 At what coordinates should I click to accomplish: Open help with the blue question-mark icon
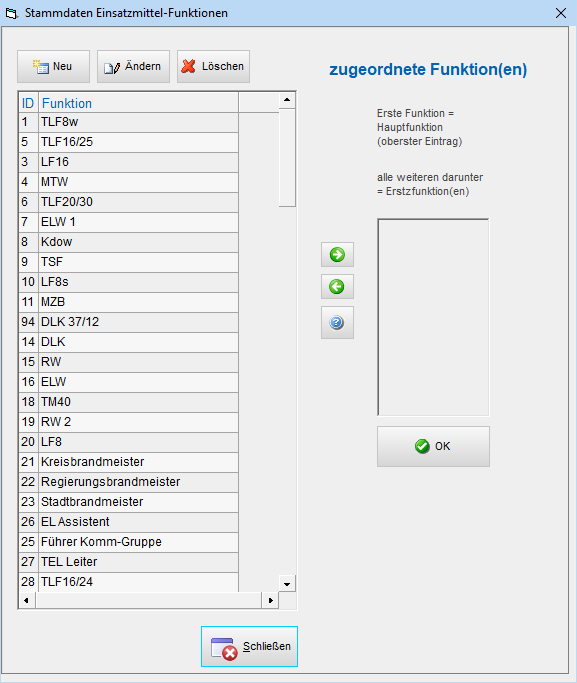pos(337,323)
